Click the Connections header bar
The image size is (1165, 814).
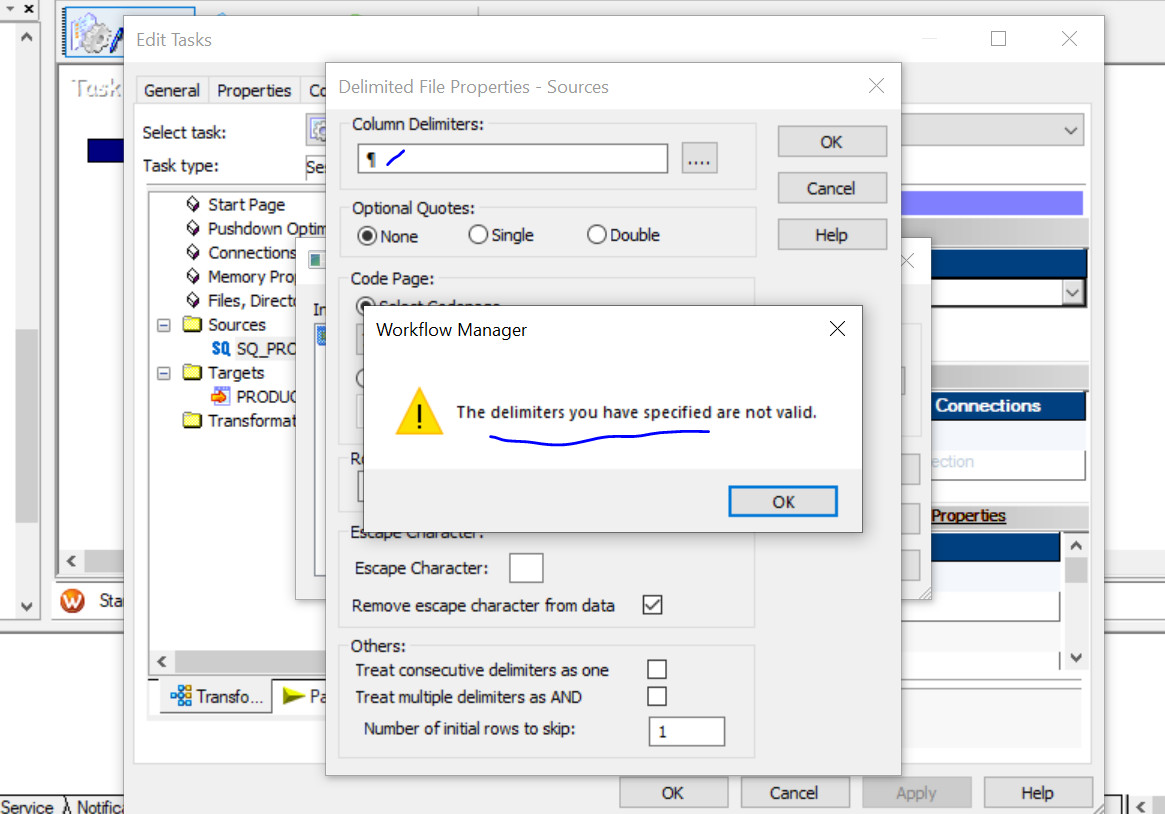[1008, 406]
